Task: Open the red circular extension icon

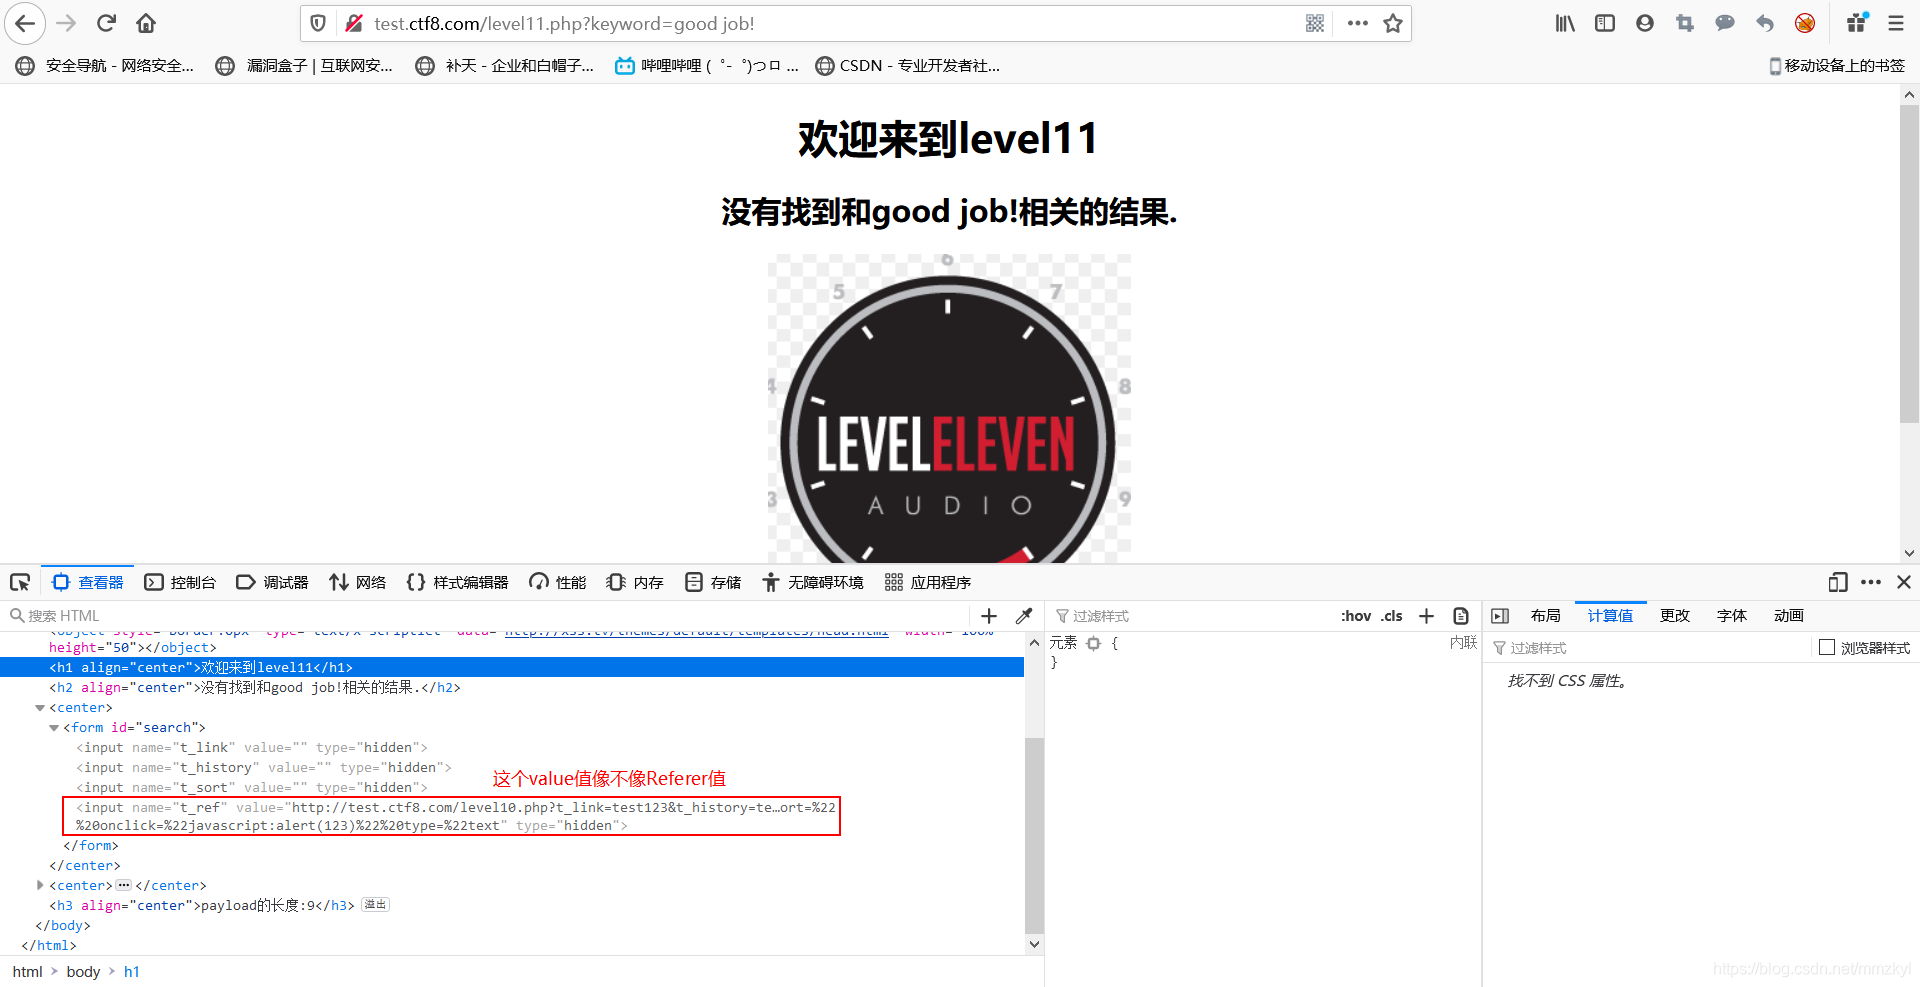Action: (1805, 23)
